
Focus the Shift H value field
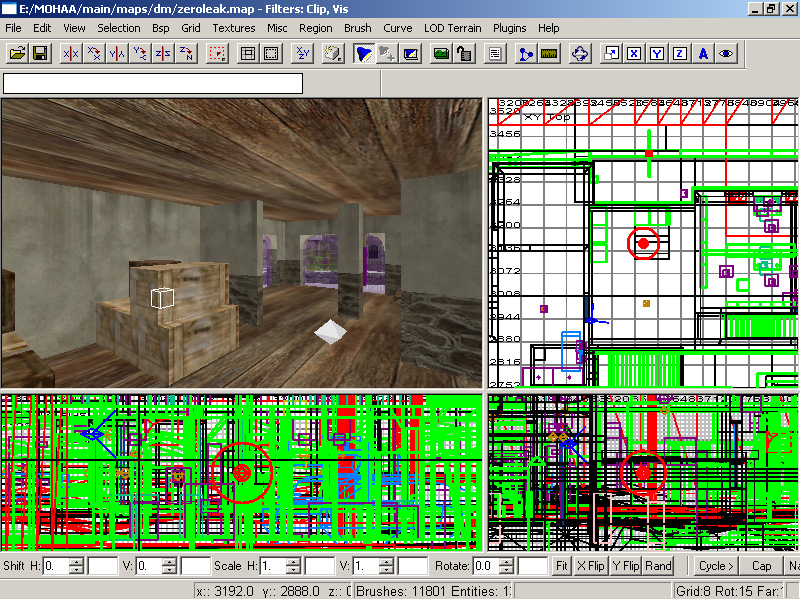(57, 566)
